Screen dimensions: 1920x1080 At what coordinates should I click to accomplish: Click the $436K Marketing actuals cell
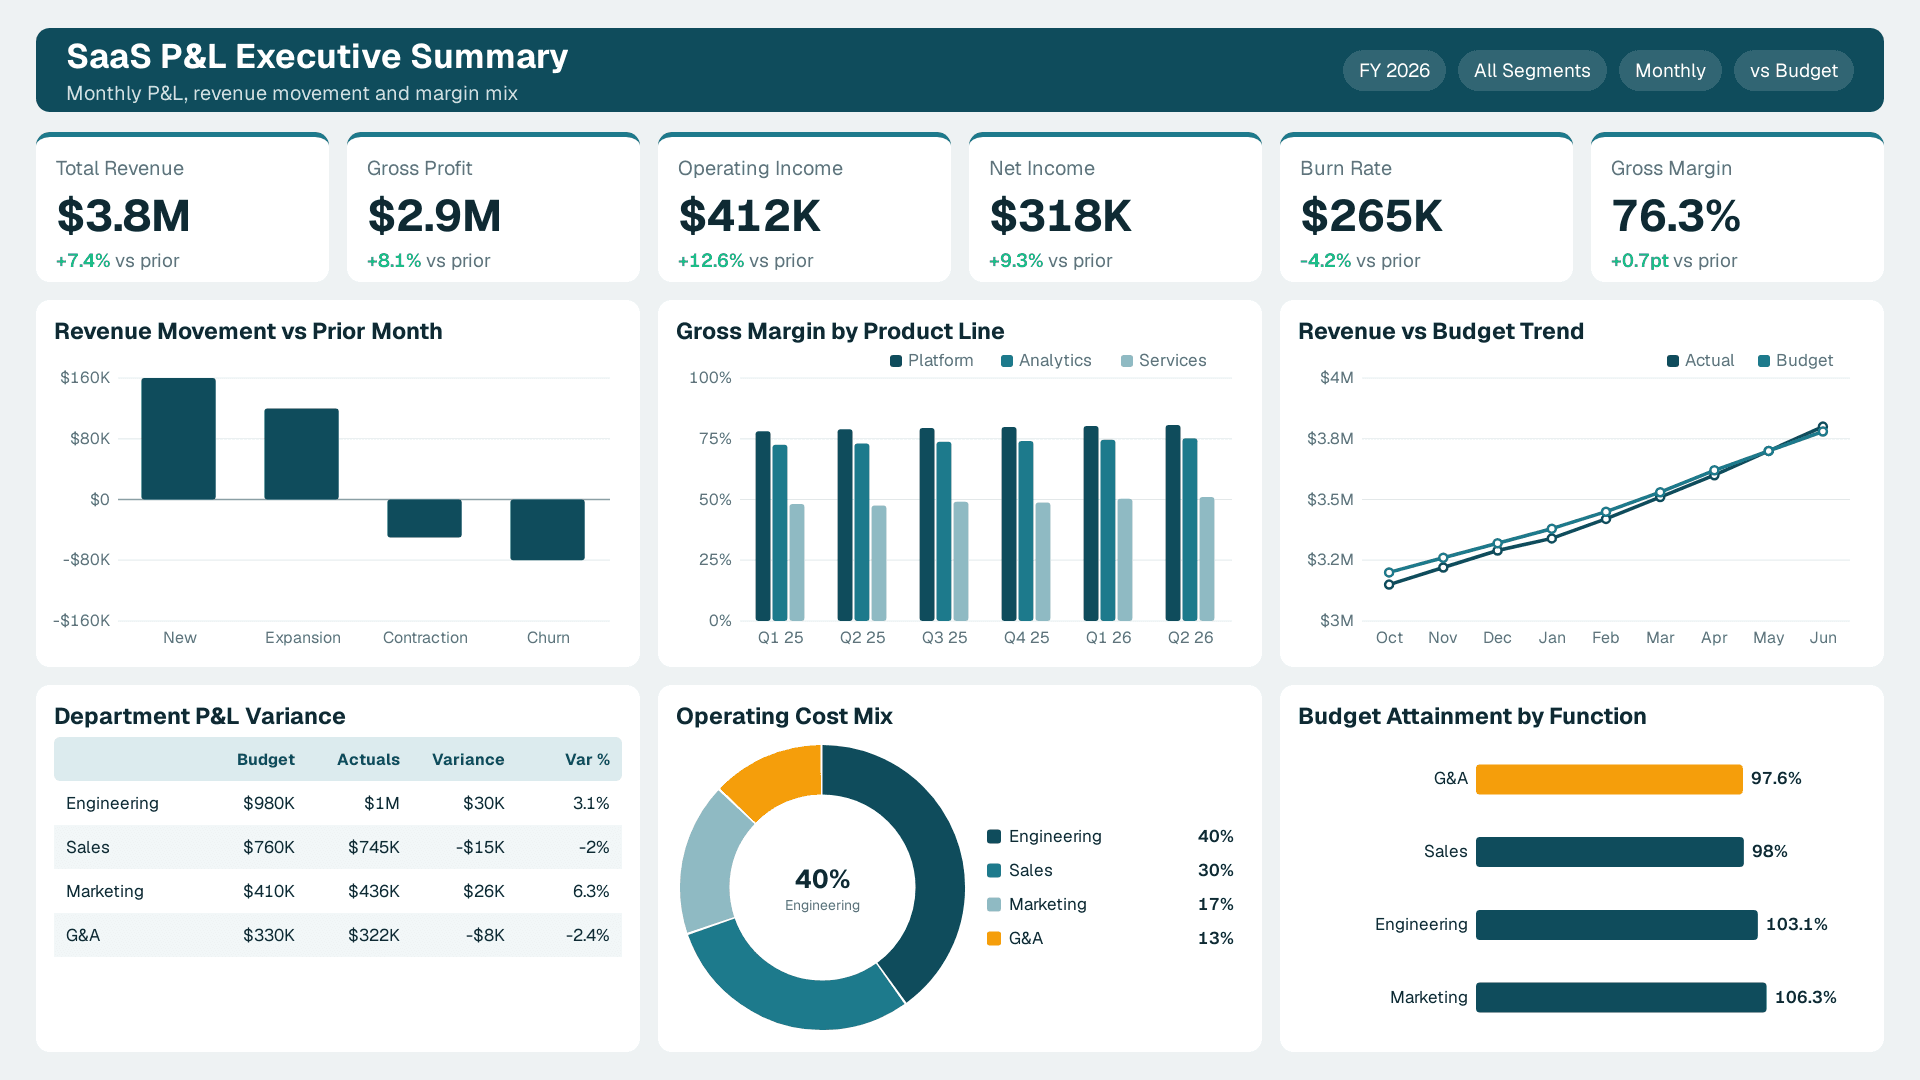point(374,891)
